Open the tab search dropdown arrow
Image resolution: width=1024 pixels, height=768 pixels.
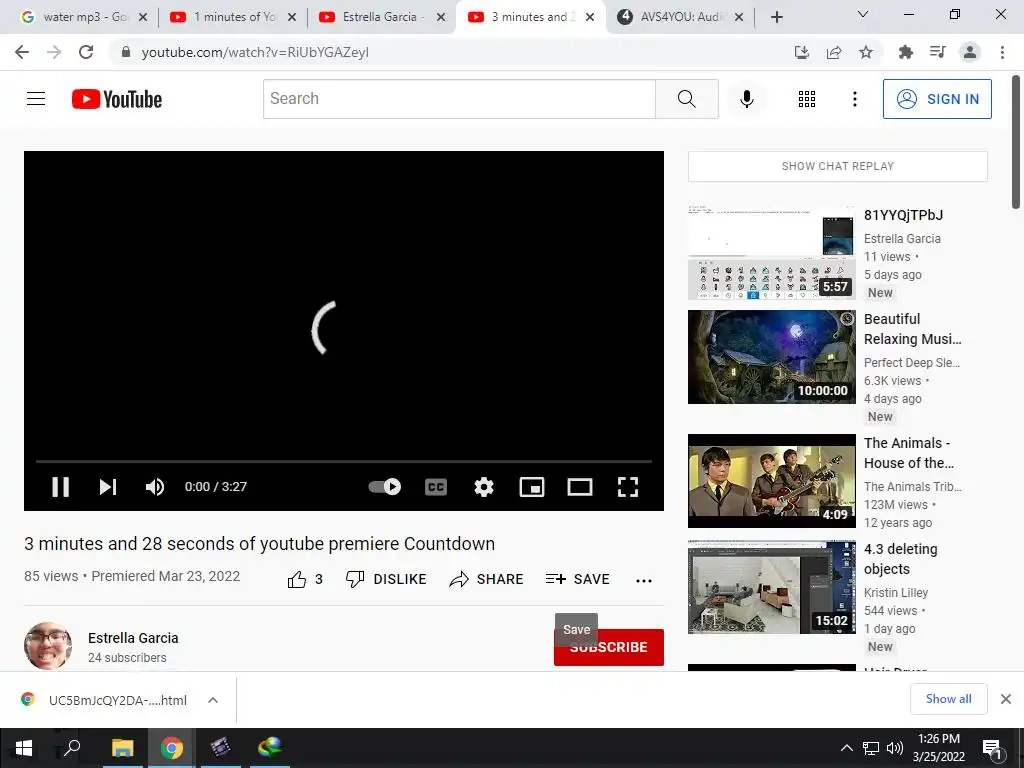[x=863, y=14]
